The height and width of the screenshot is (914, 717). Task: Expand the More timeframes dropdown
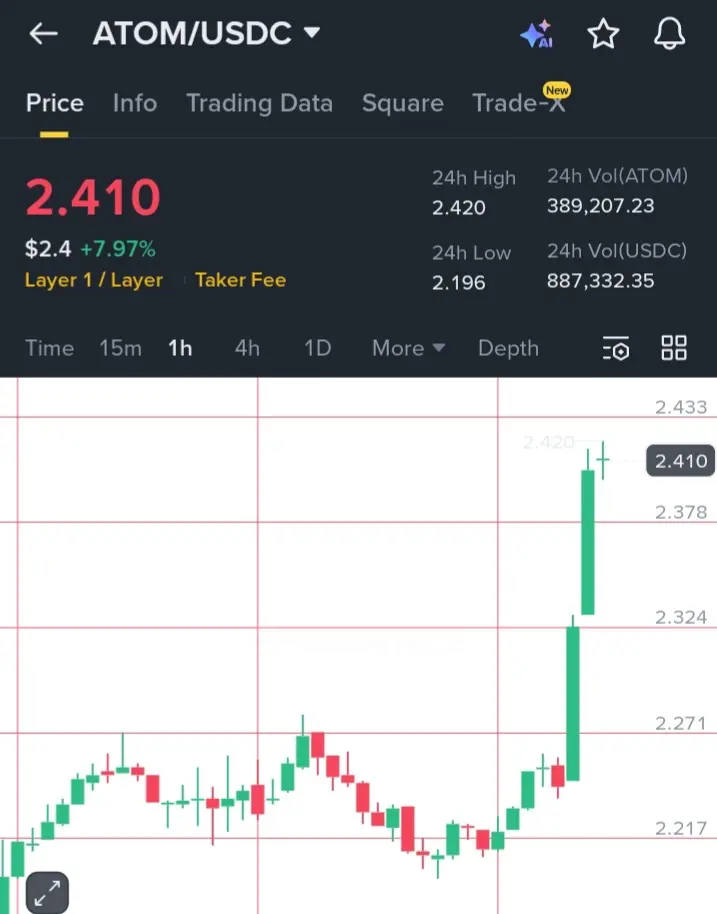tap(408, 348)
